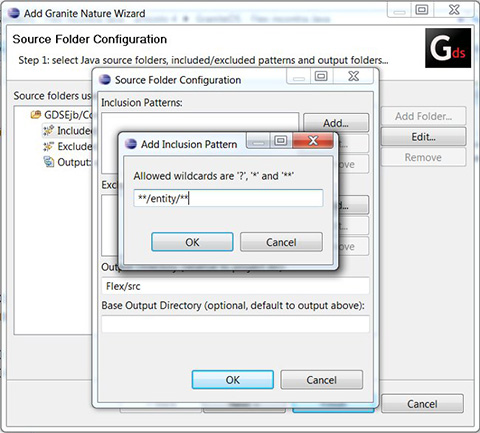
Task: Select the Excluded patterns tree icon
Action: 48,146
